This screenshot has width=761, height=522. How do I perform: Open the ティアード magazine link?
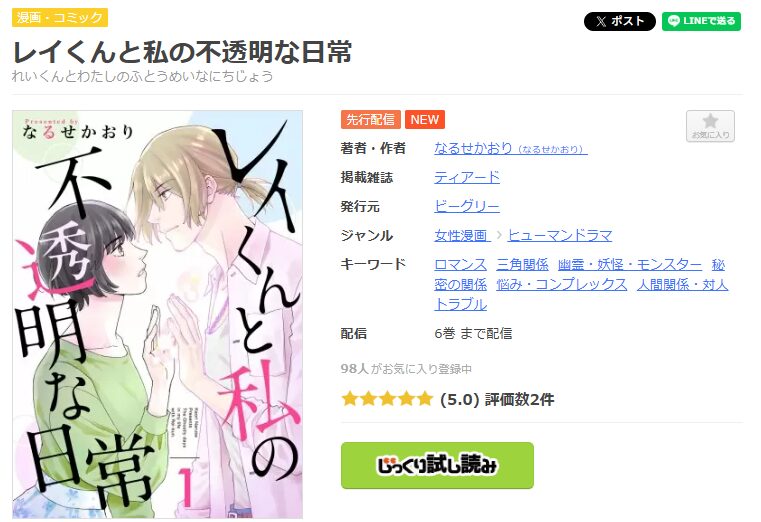[466, 178]
